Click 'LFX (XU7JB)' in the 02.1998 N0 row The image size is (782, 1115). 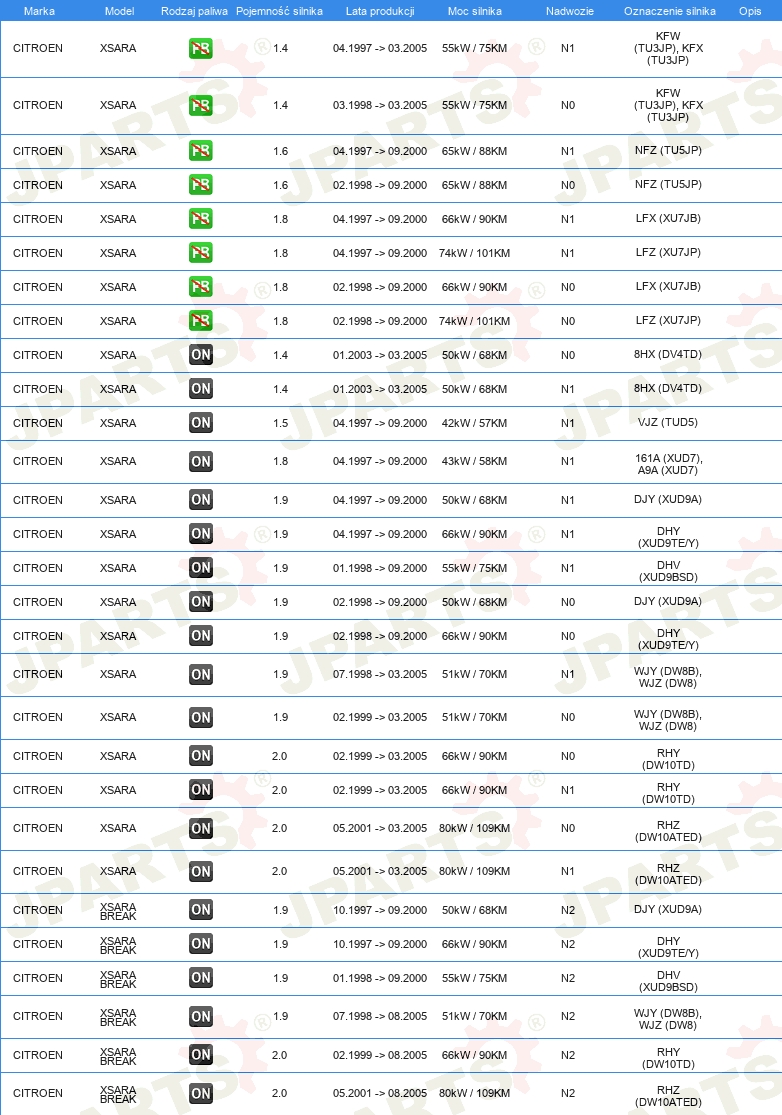pyautogui.click(x=668, y=287)
